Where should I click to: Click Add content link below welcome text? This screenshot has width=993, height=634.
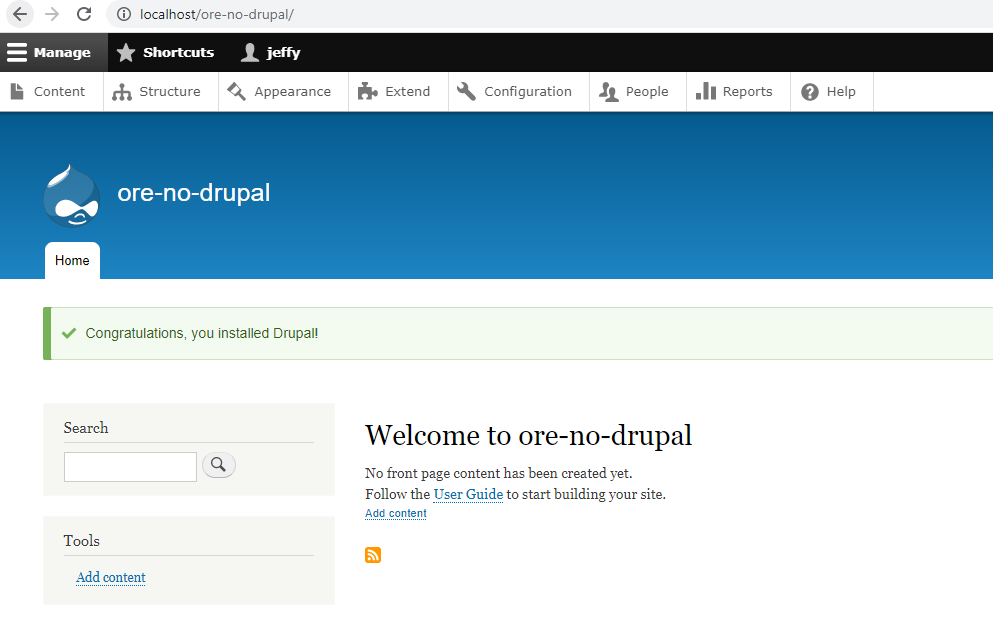pos(396,513)
